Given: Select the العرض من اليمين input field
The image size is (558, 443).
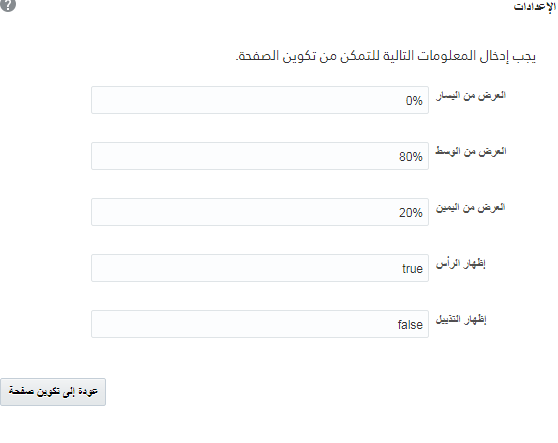Looking at the screenshot, I should coord(260,212).
